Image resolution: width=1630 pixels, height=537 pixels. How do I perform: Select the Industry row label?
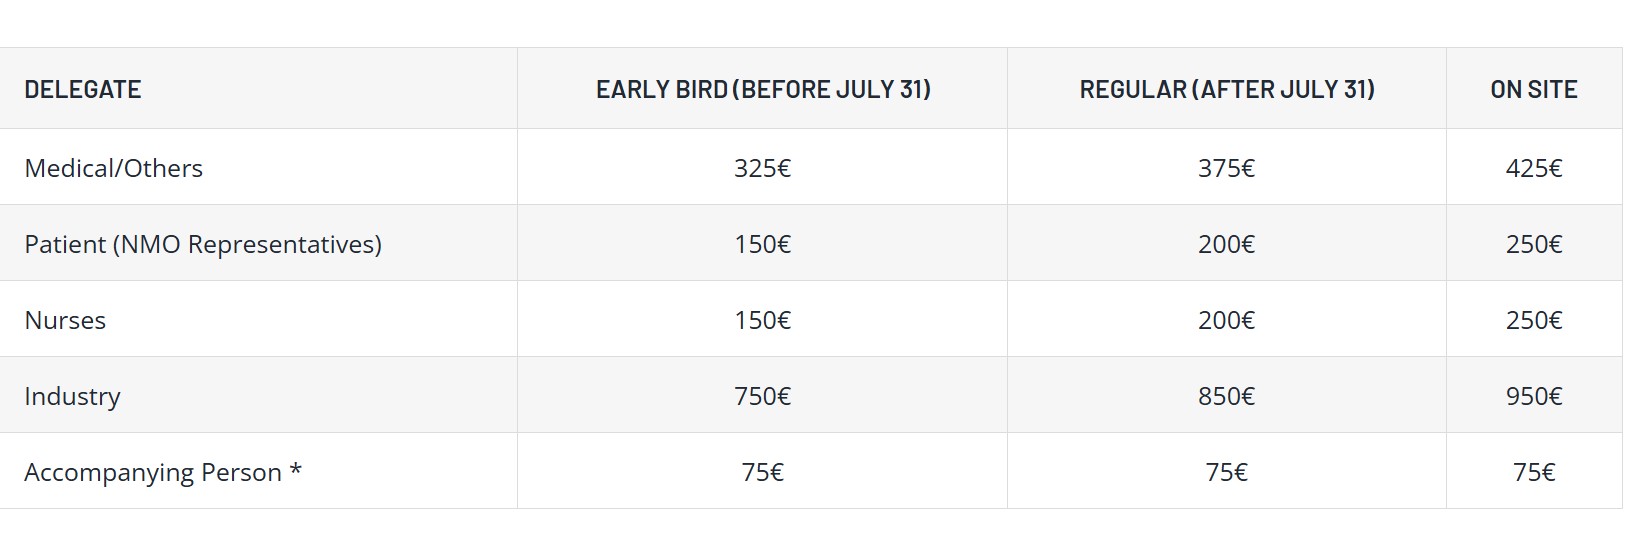[x=72, y=396]
